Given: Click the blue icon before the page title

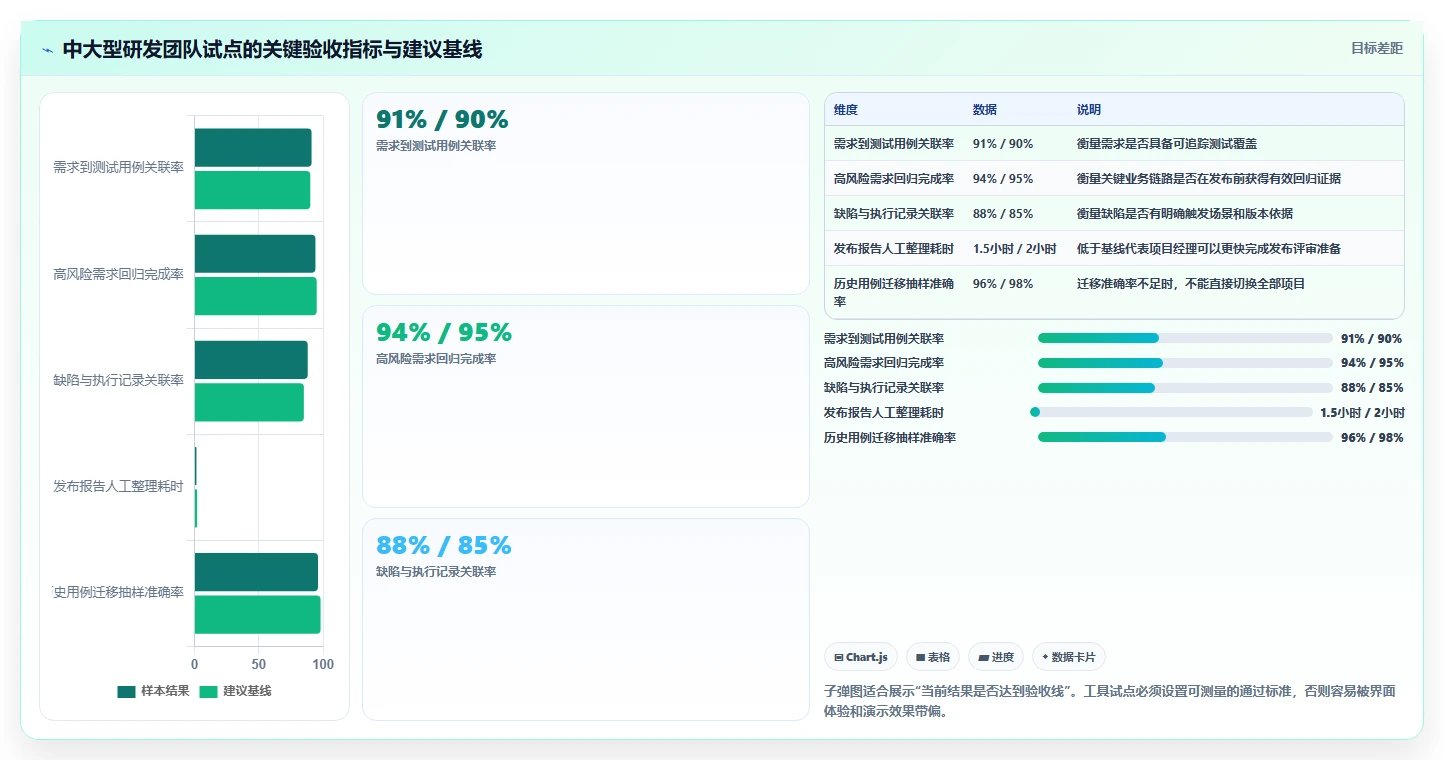Looking at the screenshot, I should (x=48, y=50).
